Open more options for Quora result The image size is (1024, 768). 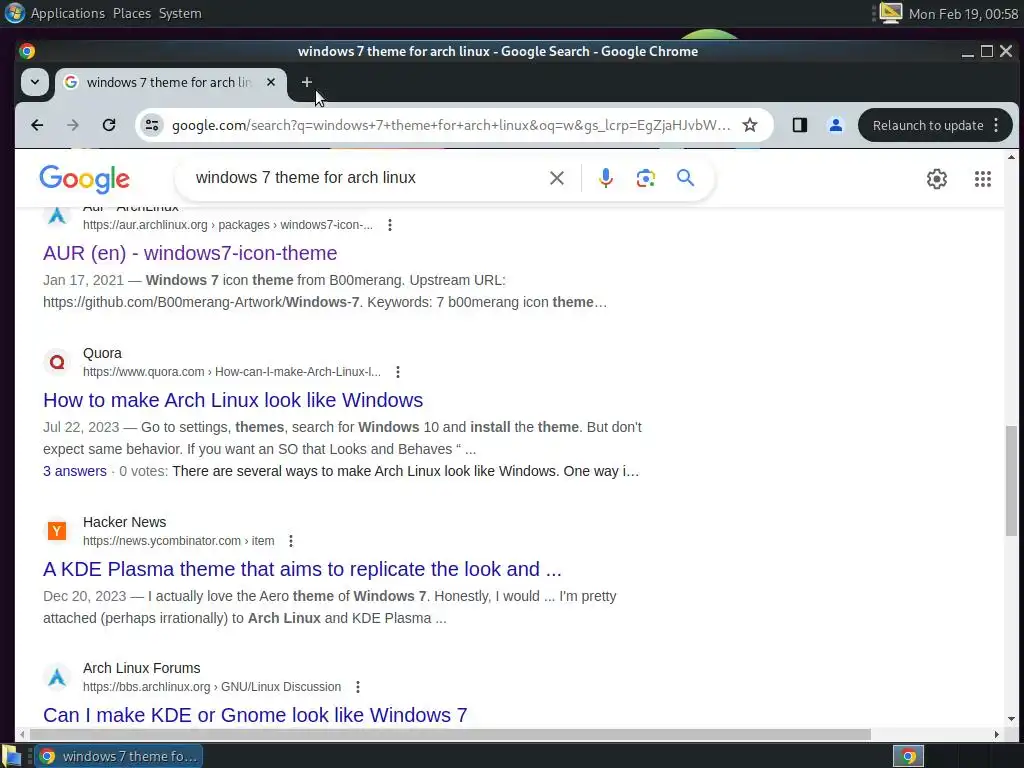tap(398, 372)
